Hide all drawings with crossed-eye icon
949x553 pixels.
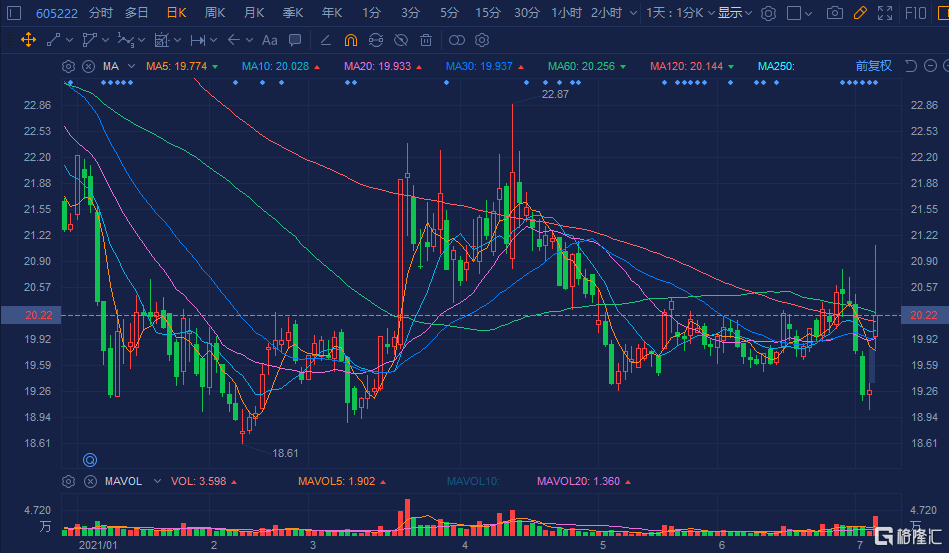400,40
